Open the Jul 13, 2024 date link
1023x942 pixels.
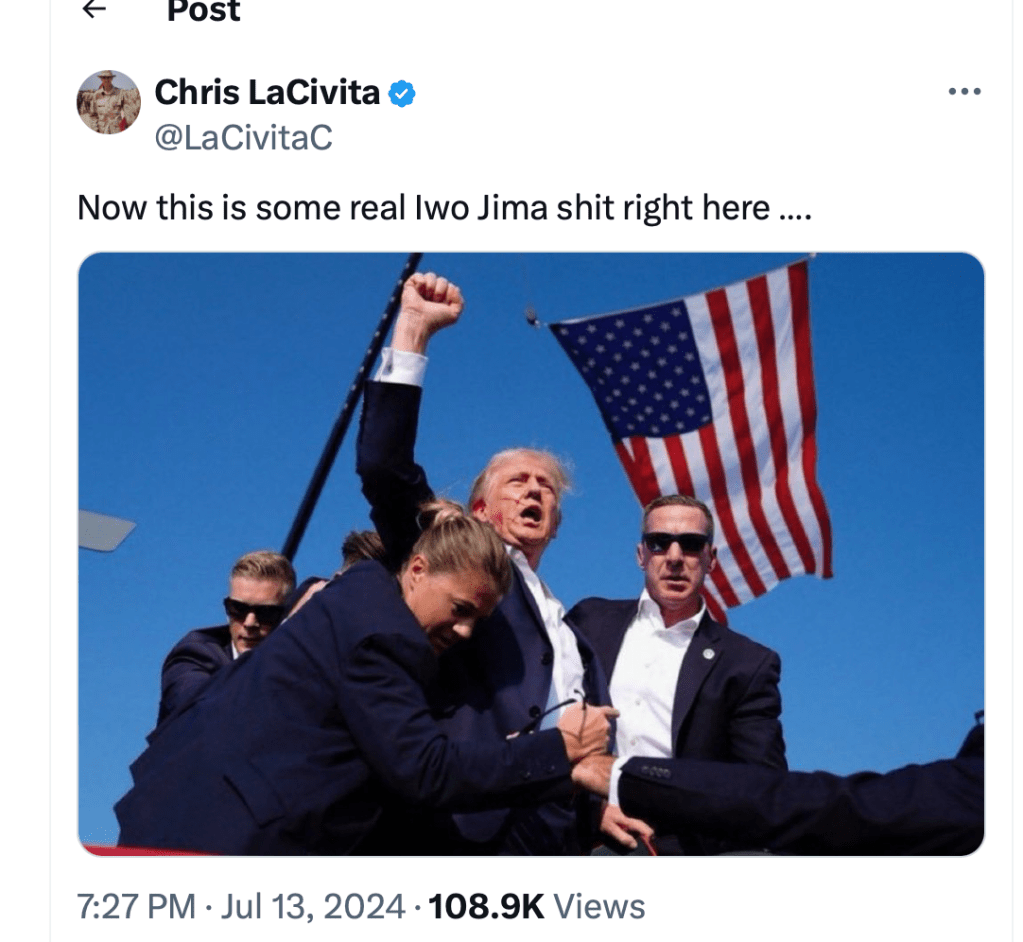click(313, 906)
